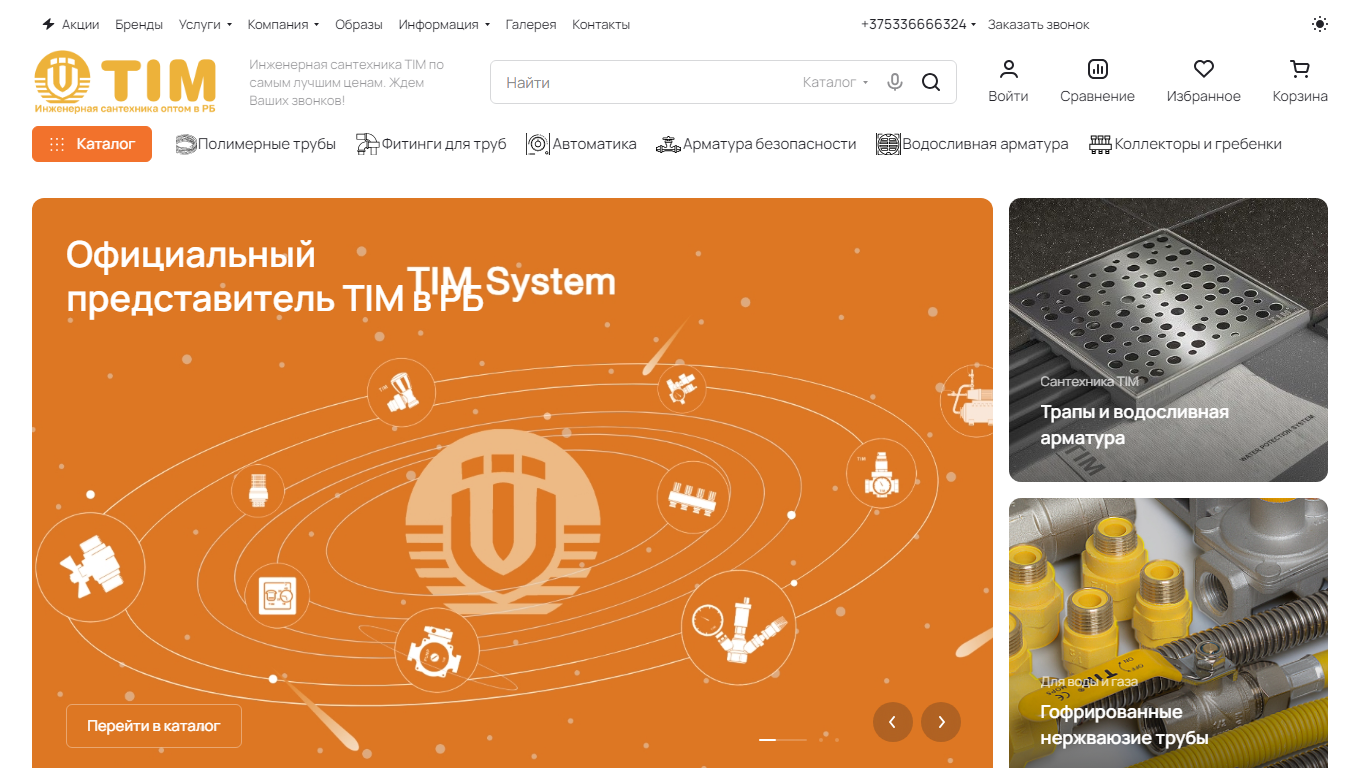1366x768 pixels.
Task: Click the manifold circle icon on the banner
Action: point(691,495)
